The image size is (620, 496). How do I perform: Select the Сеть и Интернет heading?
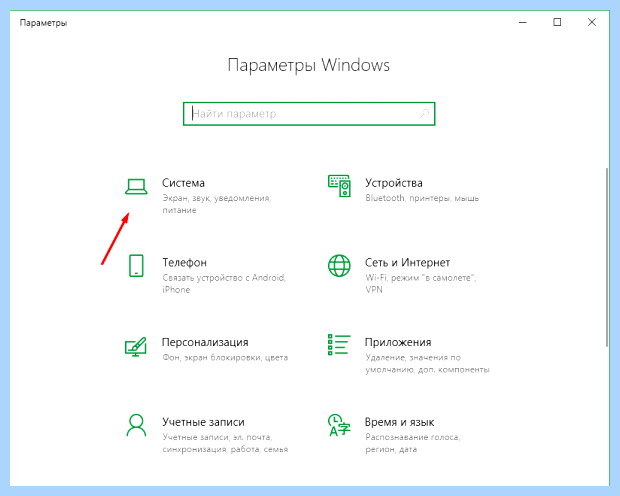pos(407,263)
